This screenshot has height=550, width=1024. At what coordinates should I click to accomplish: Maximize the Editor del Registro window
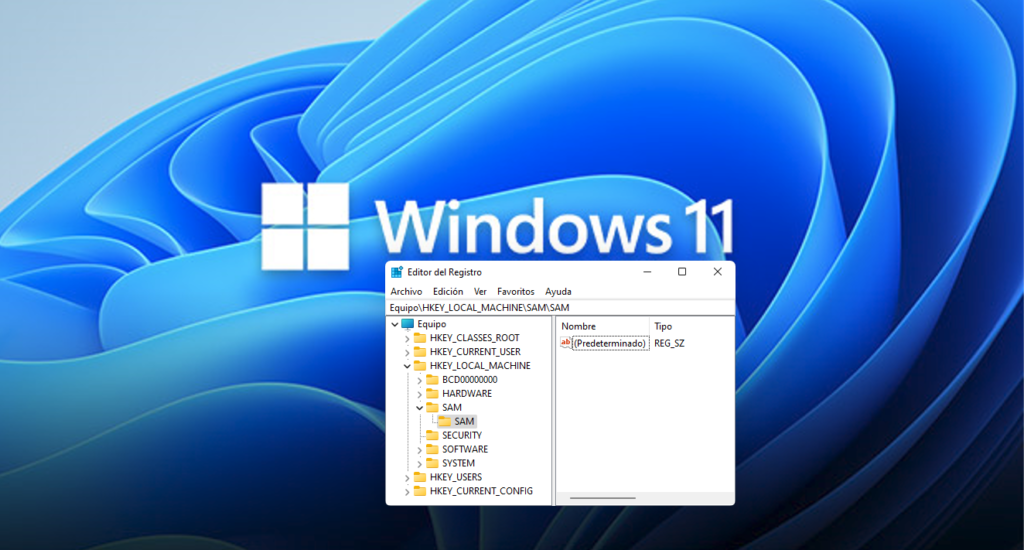(682, 272)
